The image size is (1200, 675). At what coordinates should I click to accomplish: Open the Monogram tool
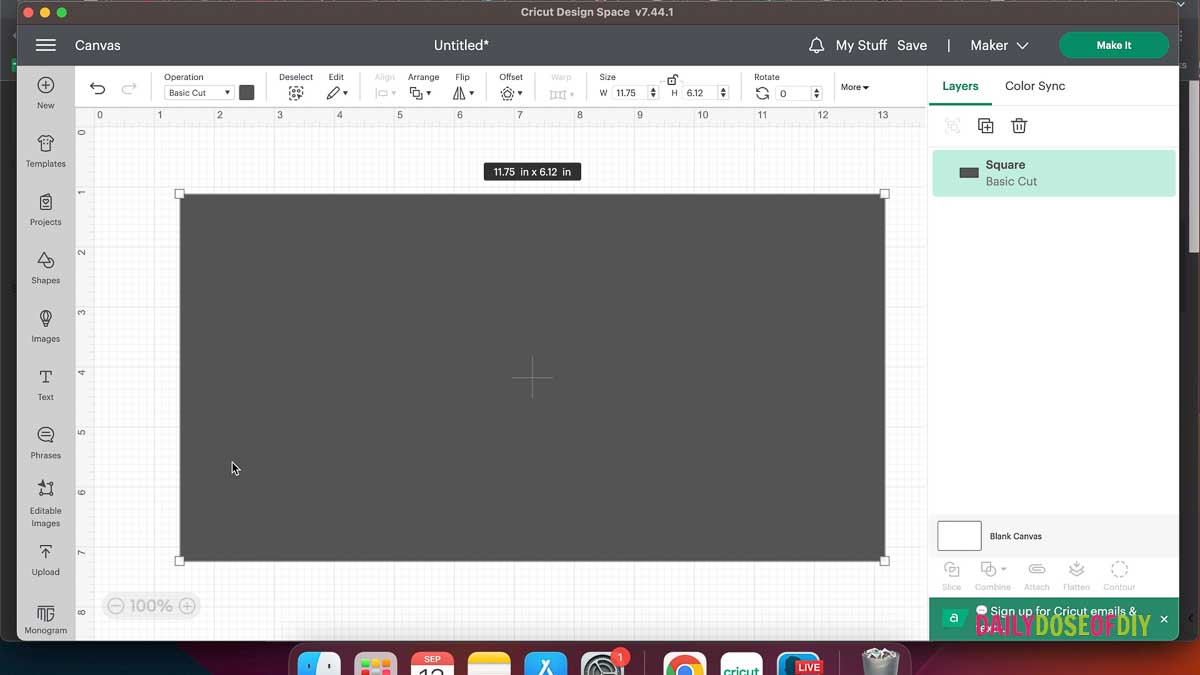[46, 620]
